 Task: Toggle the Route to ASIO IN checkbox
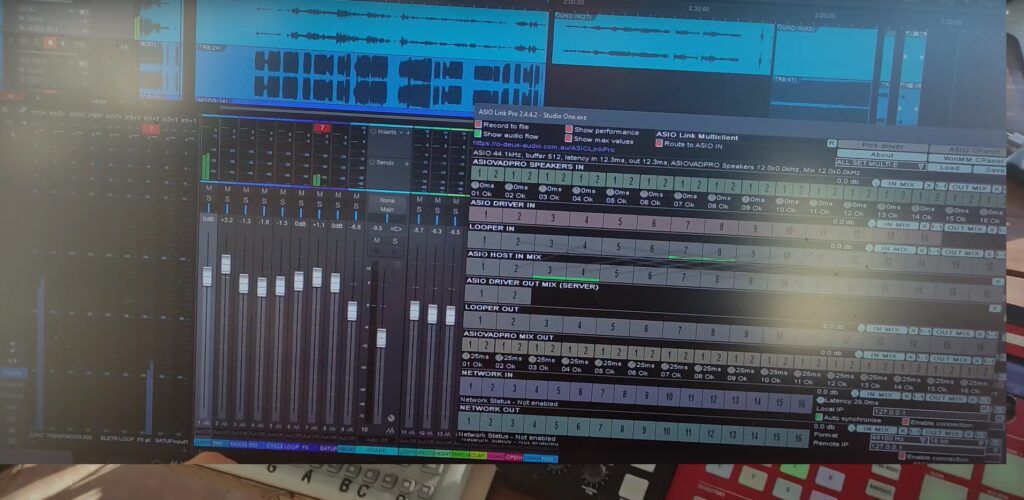coord(659,144)
